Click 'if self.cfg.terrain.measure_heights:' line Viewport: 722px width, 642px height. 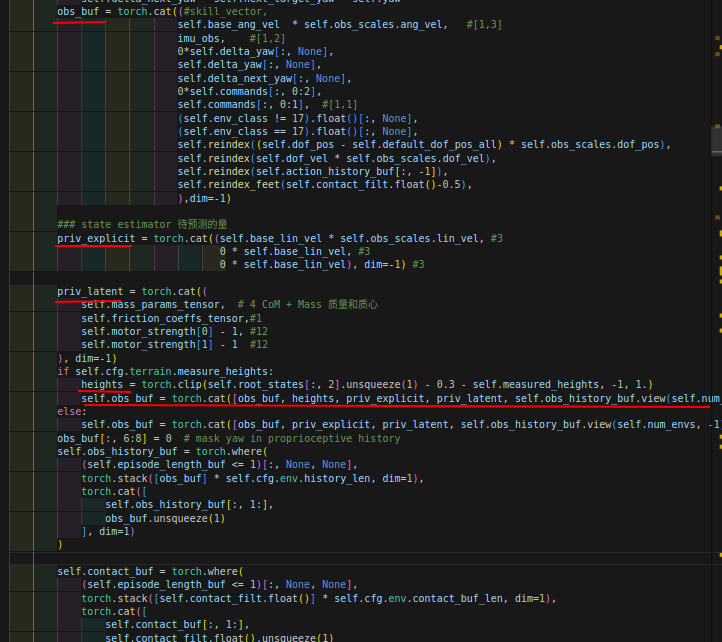click(x=165, y=372)
